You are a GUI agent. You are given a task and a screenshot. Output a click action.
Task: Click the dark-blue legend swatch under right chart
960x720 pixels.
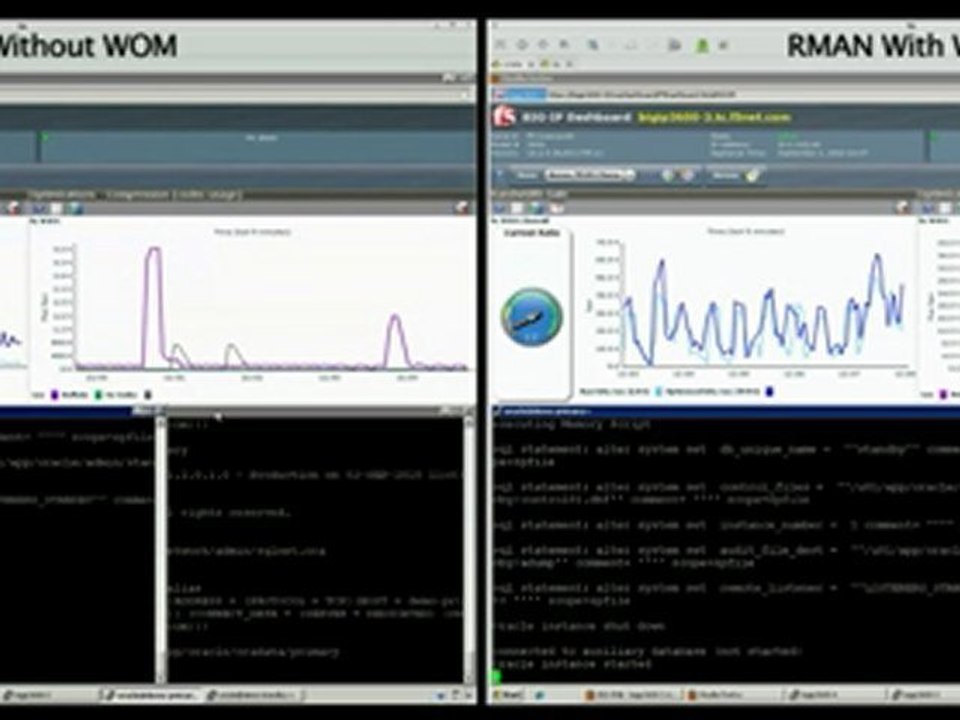tap(770, 391)
